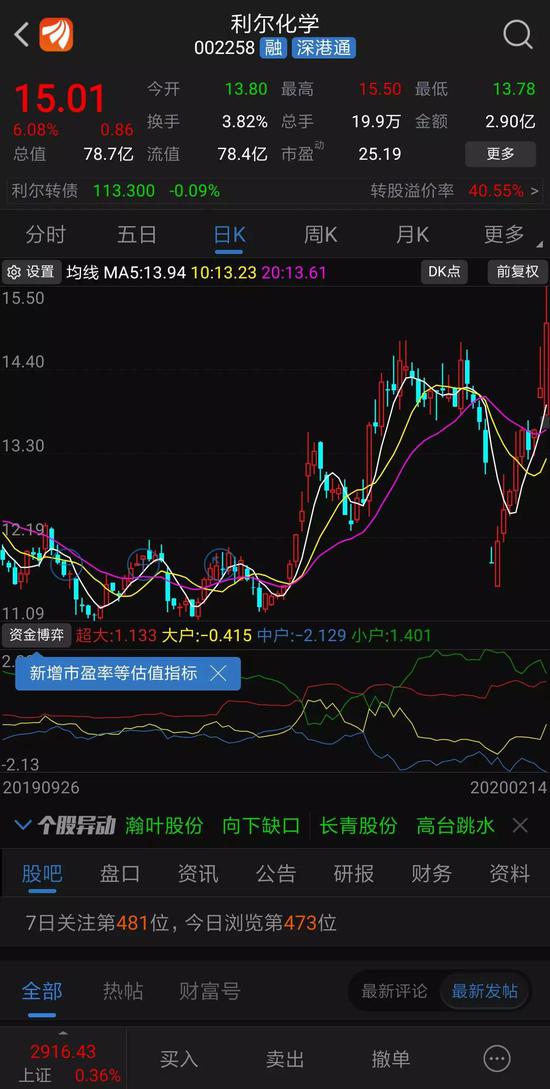Select the 财富号 posts filter
Viewport: 550px width, 1089px height.
click(x=210, y=991)
